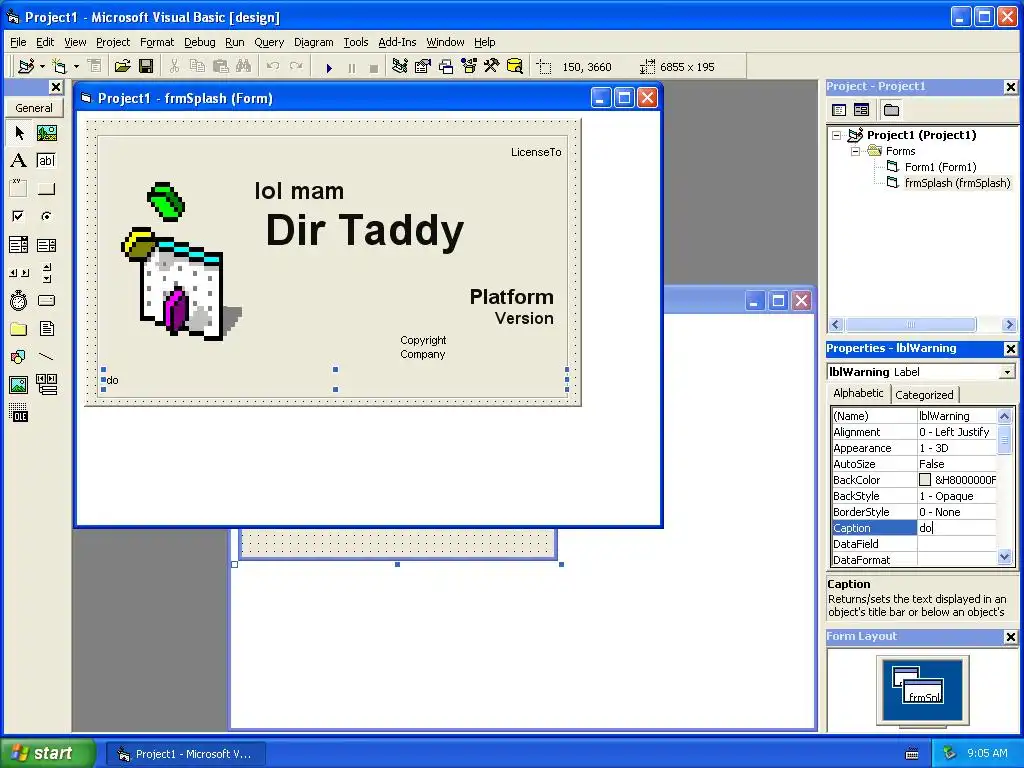Open the Debug menu

point(199,42)
